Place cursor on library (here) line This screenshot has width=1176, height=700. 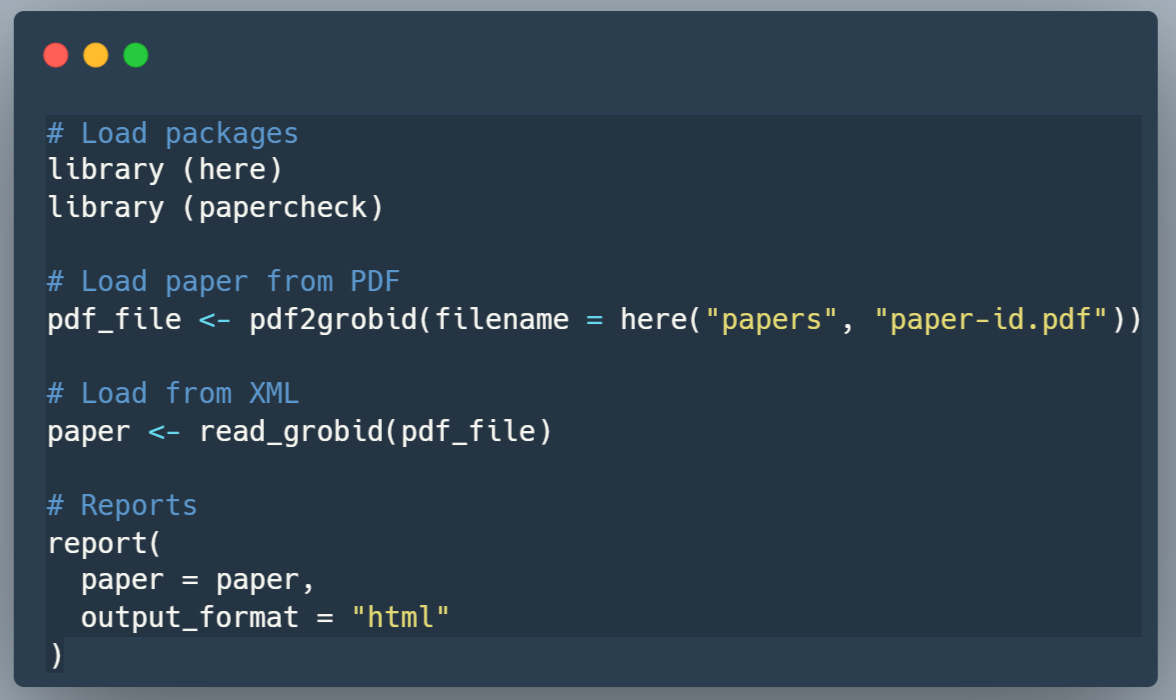coord(165,170)
